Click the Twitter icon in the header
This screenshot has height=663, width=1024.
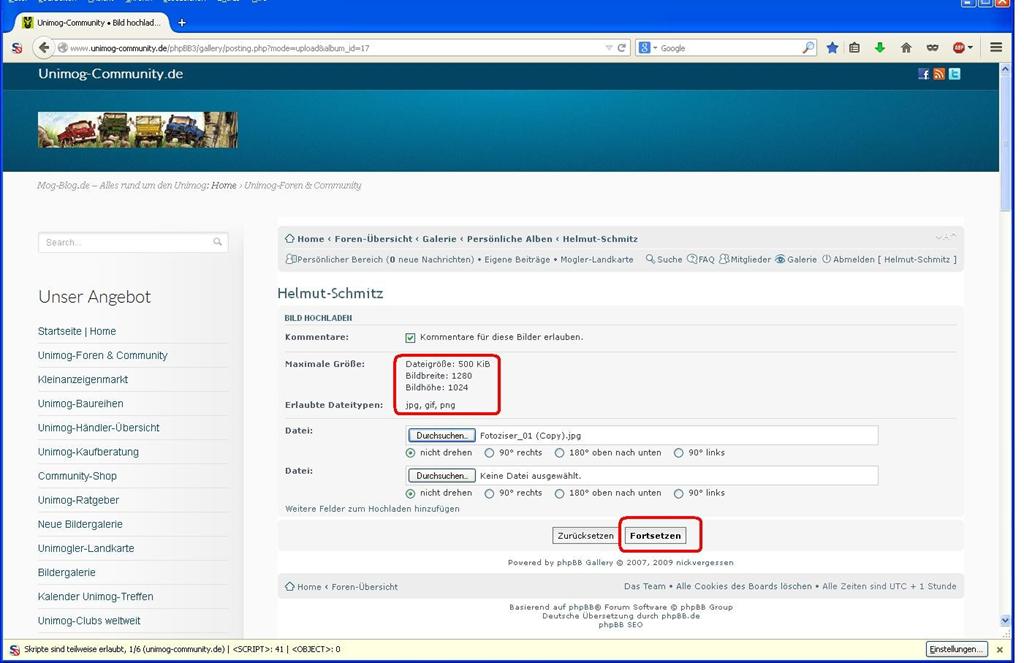(955, 74)
